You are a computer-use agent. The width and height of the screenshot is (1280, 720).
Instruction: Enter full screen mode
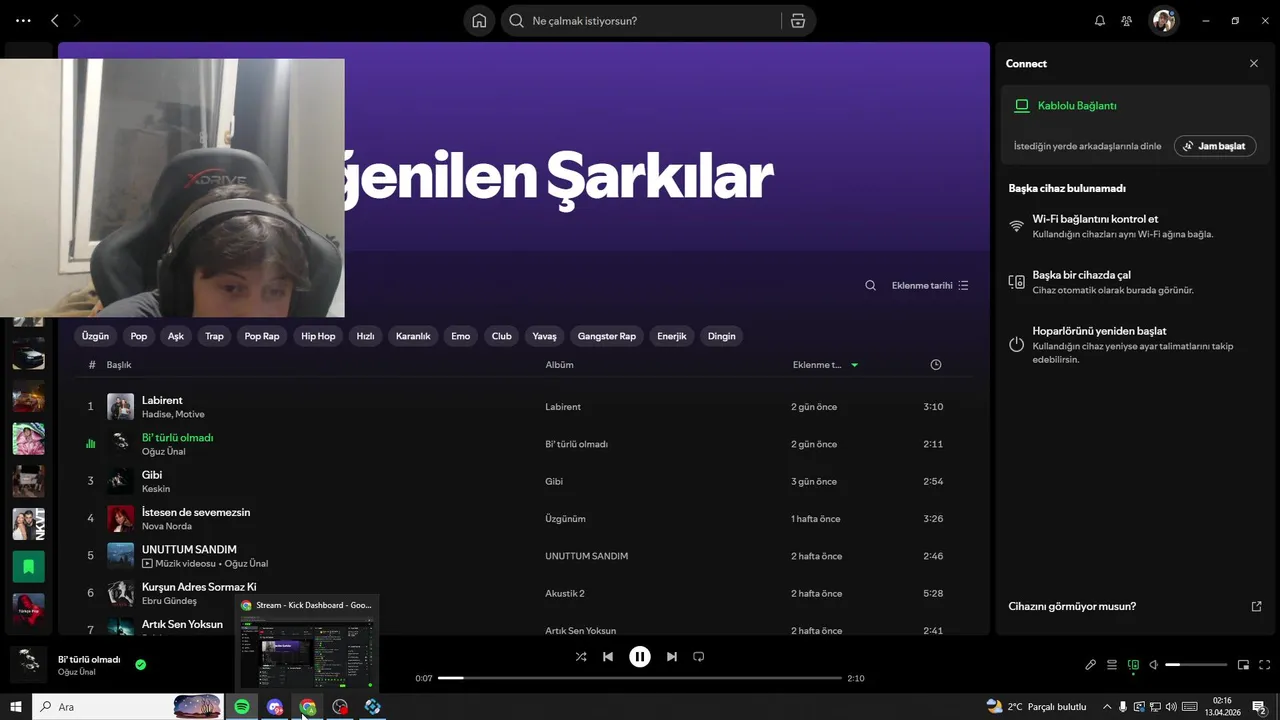tap(1264, 665)
